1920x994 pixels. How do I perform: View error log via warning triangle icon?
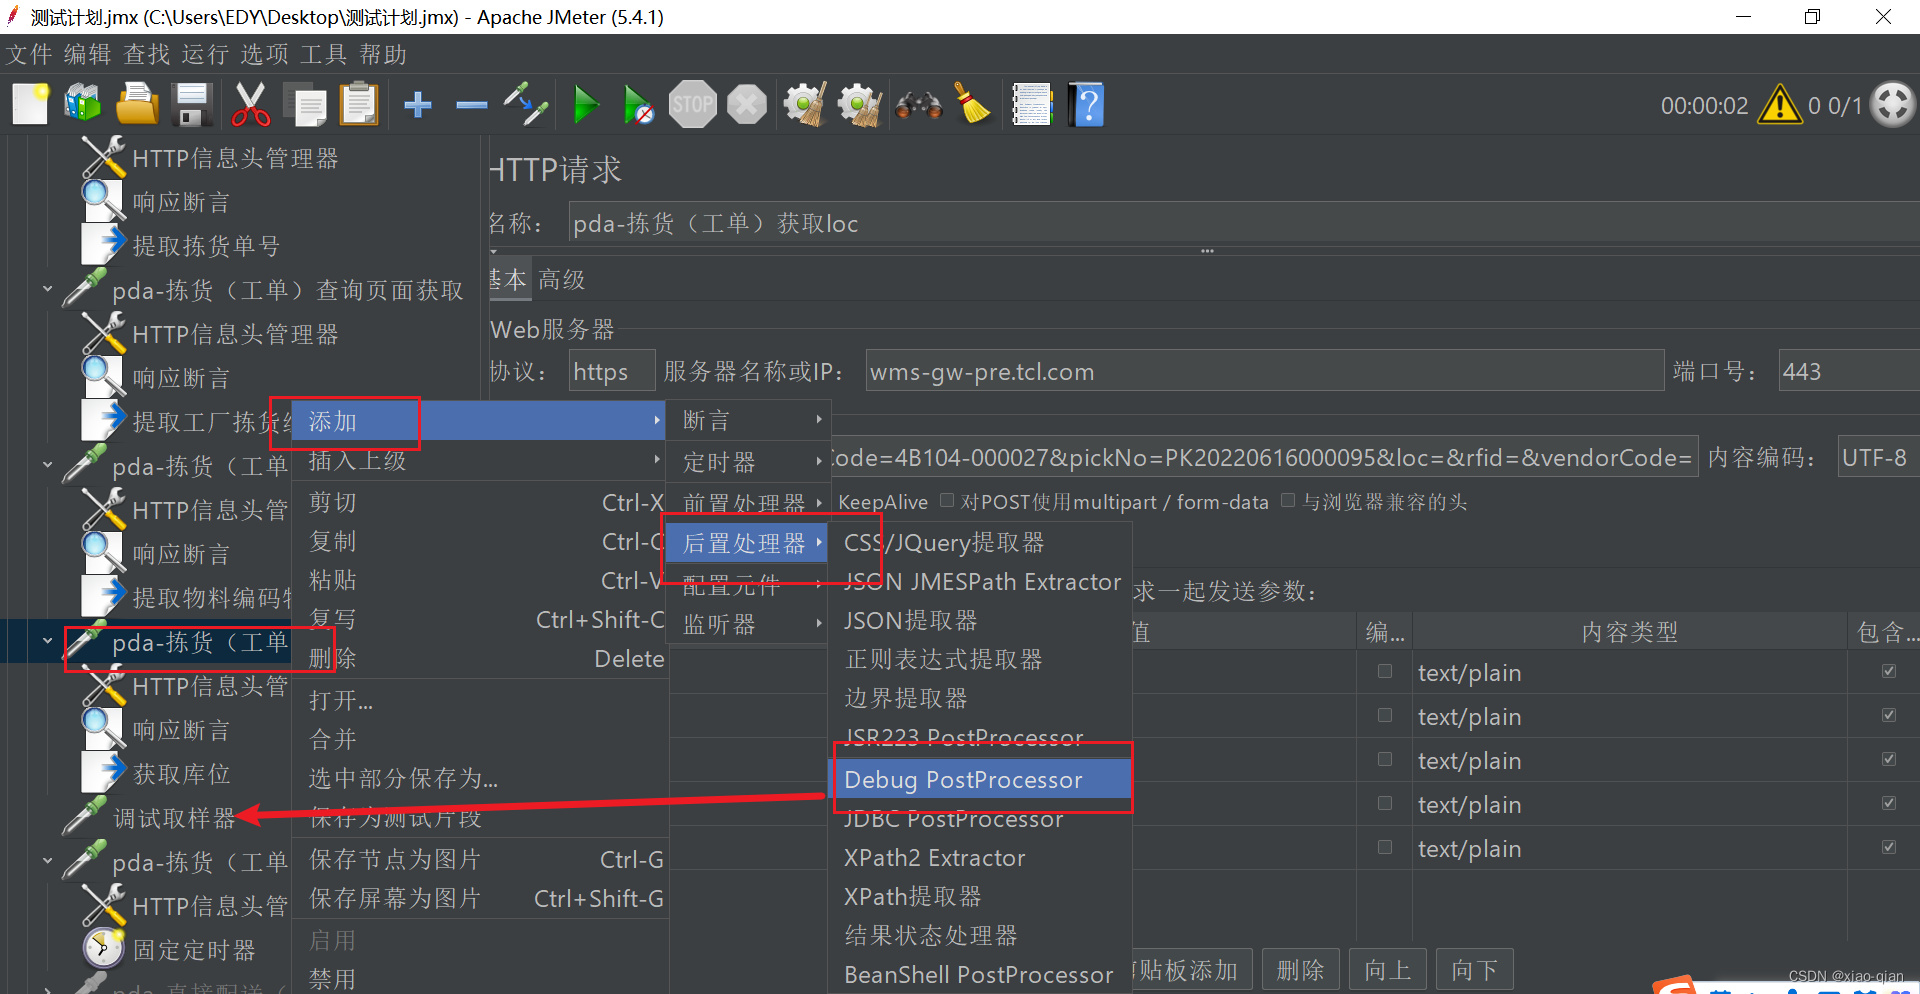1779,104
